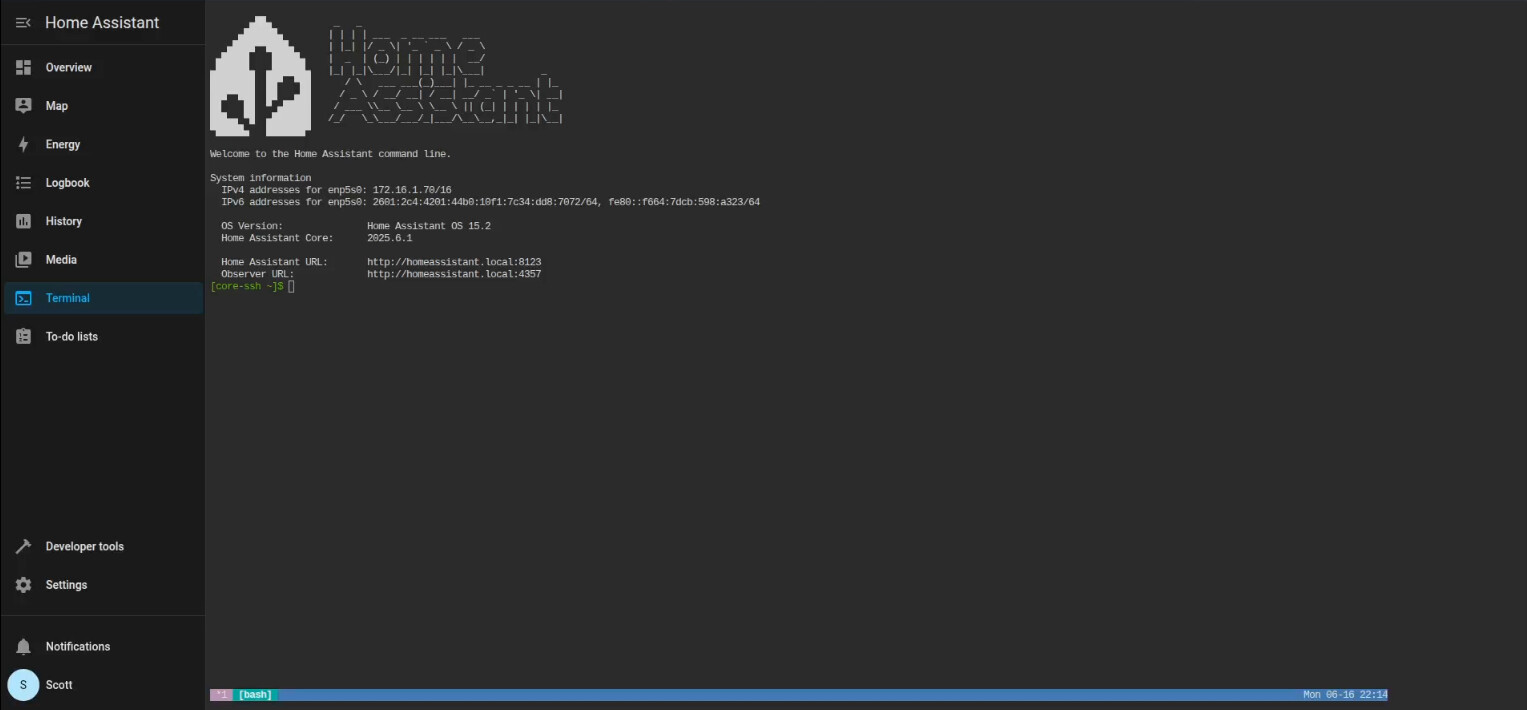The image size is (1527, 710).
Task: Select the Terminal sidebar item
Action: point(103,298)
